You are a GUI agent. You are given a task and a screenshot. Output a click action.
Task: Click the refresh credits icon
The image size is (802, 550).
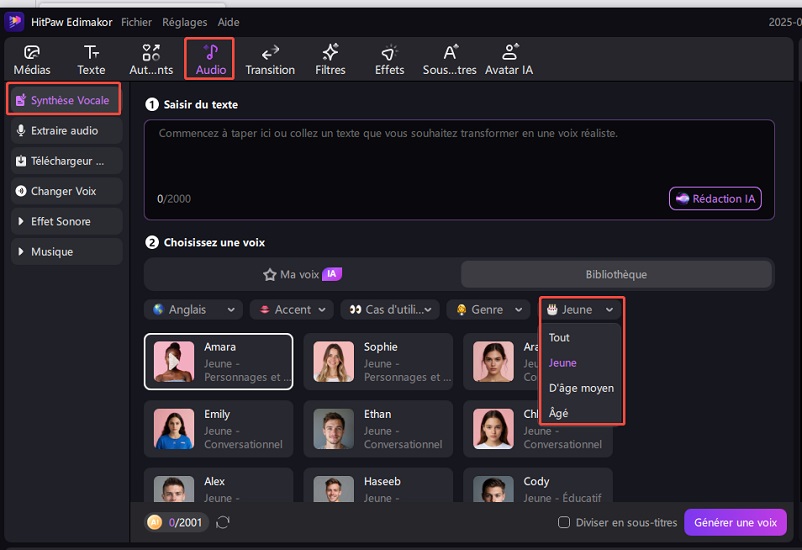(223, 522)
